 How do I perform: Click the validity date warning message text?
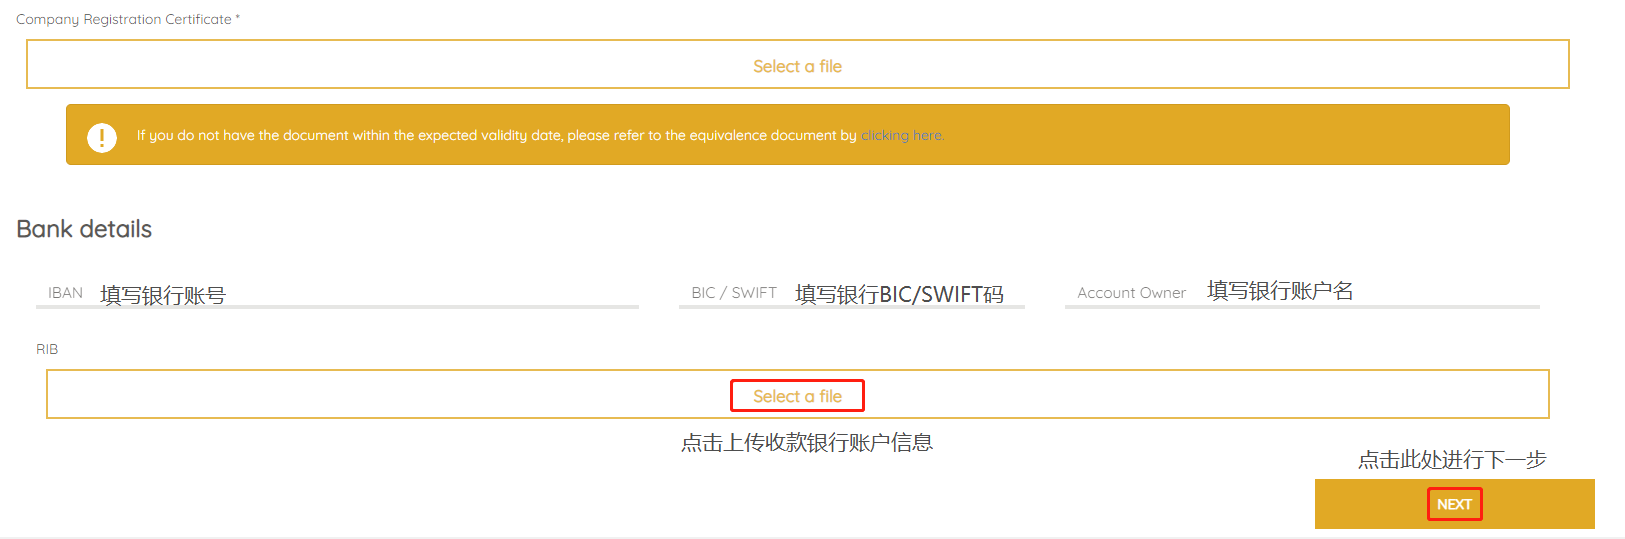coord(496,136)
